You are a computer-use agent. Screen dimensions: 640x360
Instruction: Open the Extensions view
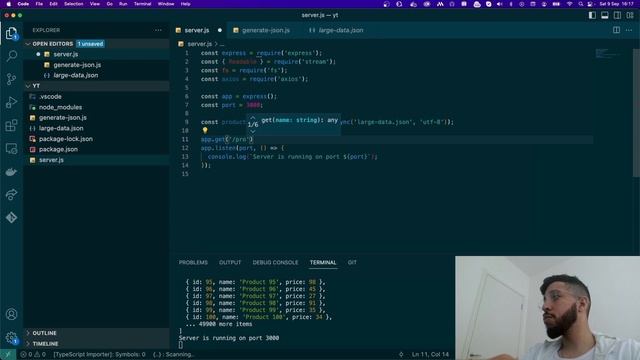pos(11,125)
